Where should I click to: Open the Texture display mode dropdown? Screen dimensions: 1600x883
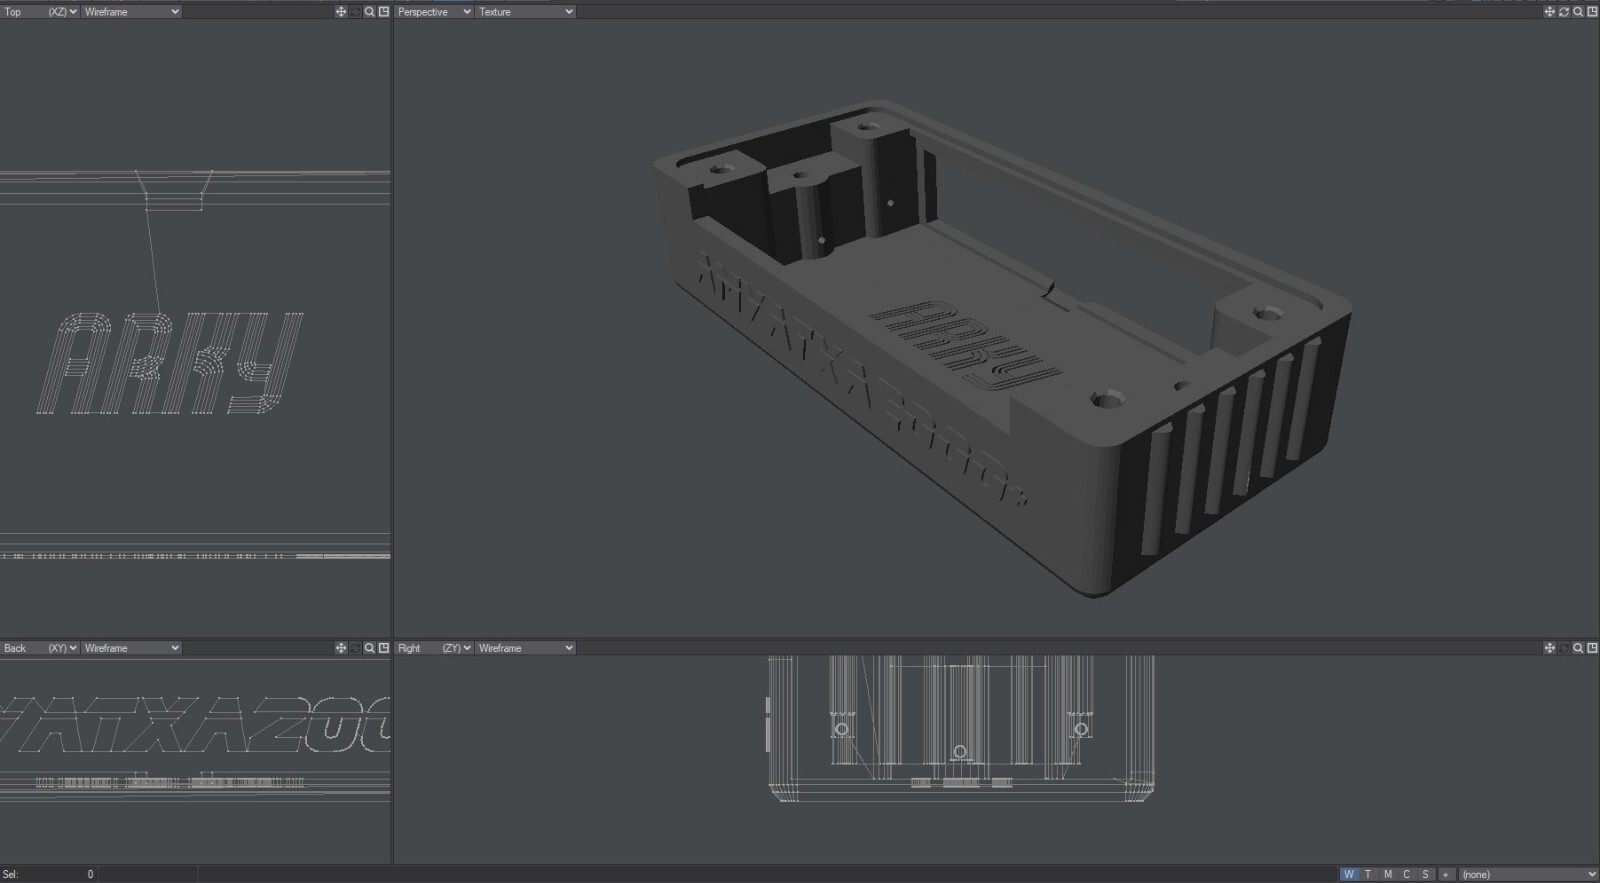coord(525,12)
